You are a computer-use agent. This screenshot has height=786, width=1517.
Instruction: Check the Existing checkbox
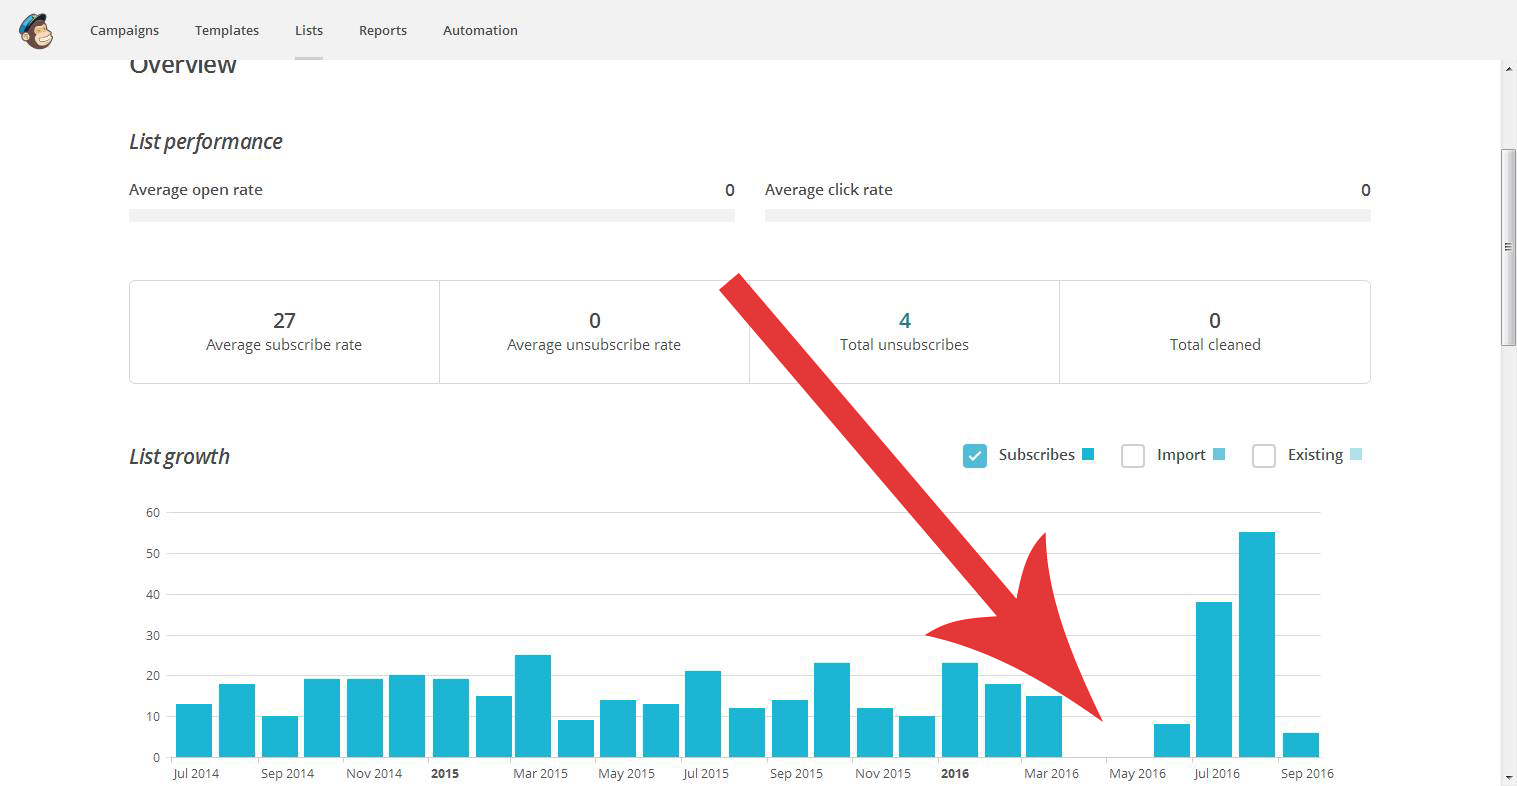1264,456
